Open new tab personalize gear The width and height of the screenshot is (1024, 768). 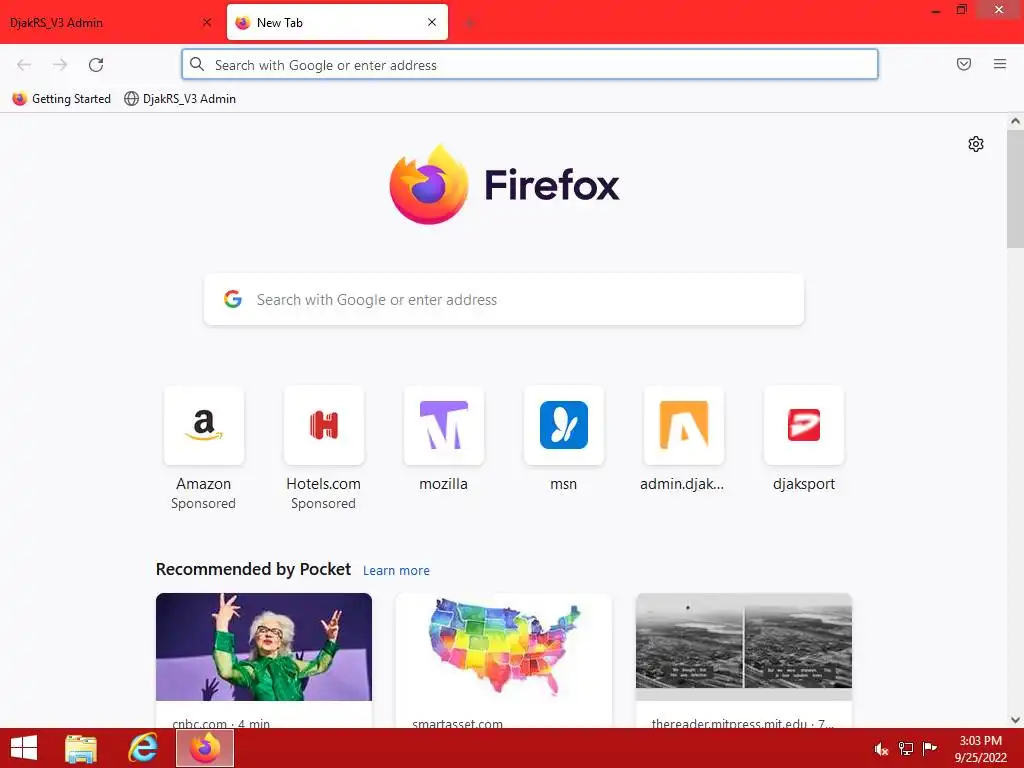click(x=976, y=144)
